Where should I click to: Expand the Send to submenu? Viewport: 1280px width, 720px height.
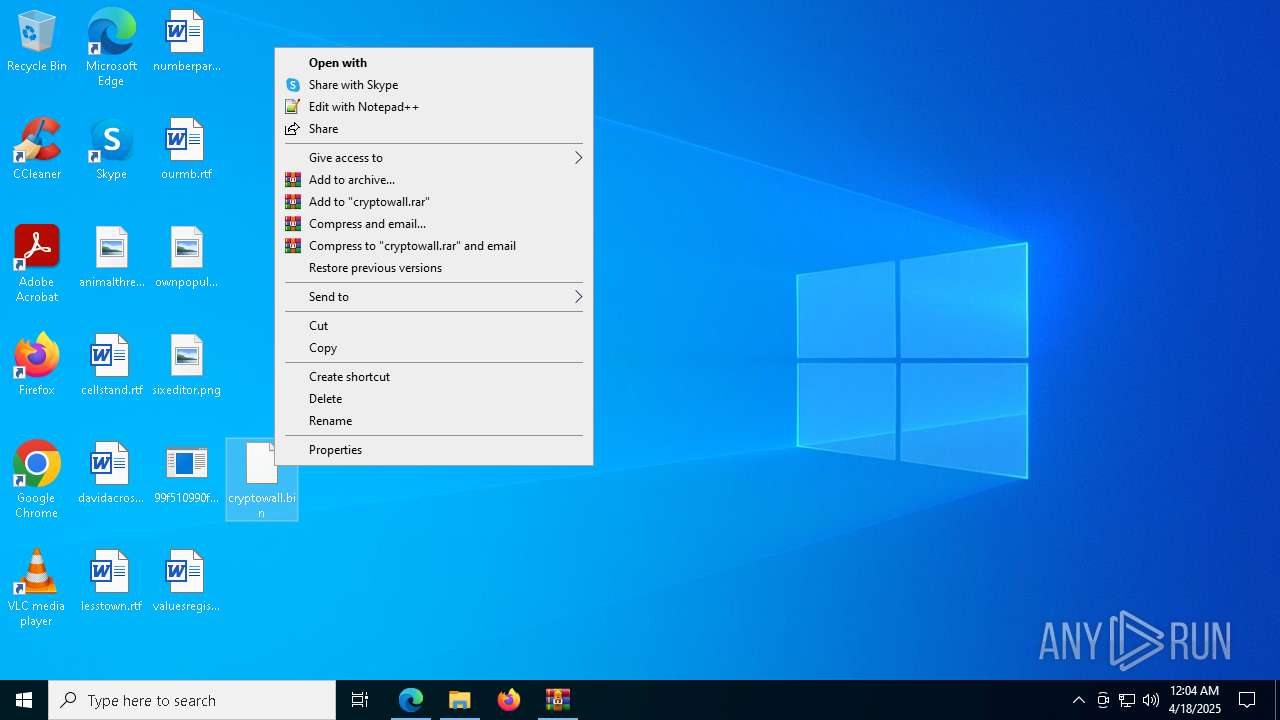pyautogui.click(x=434, y=297)
